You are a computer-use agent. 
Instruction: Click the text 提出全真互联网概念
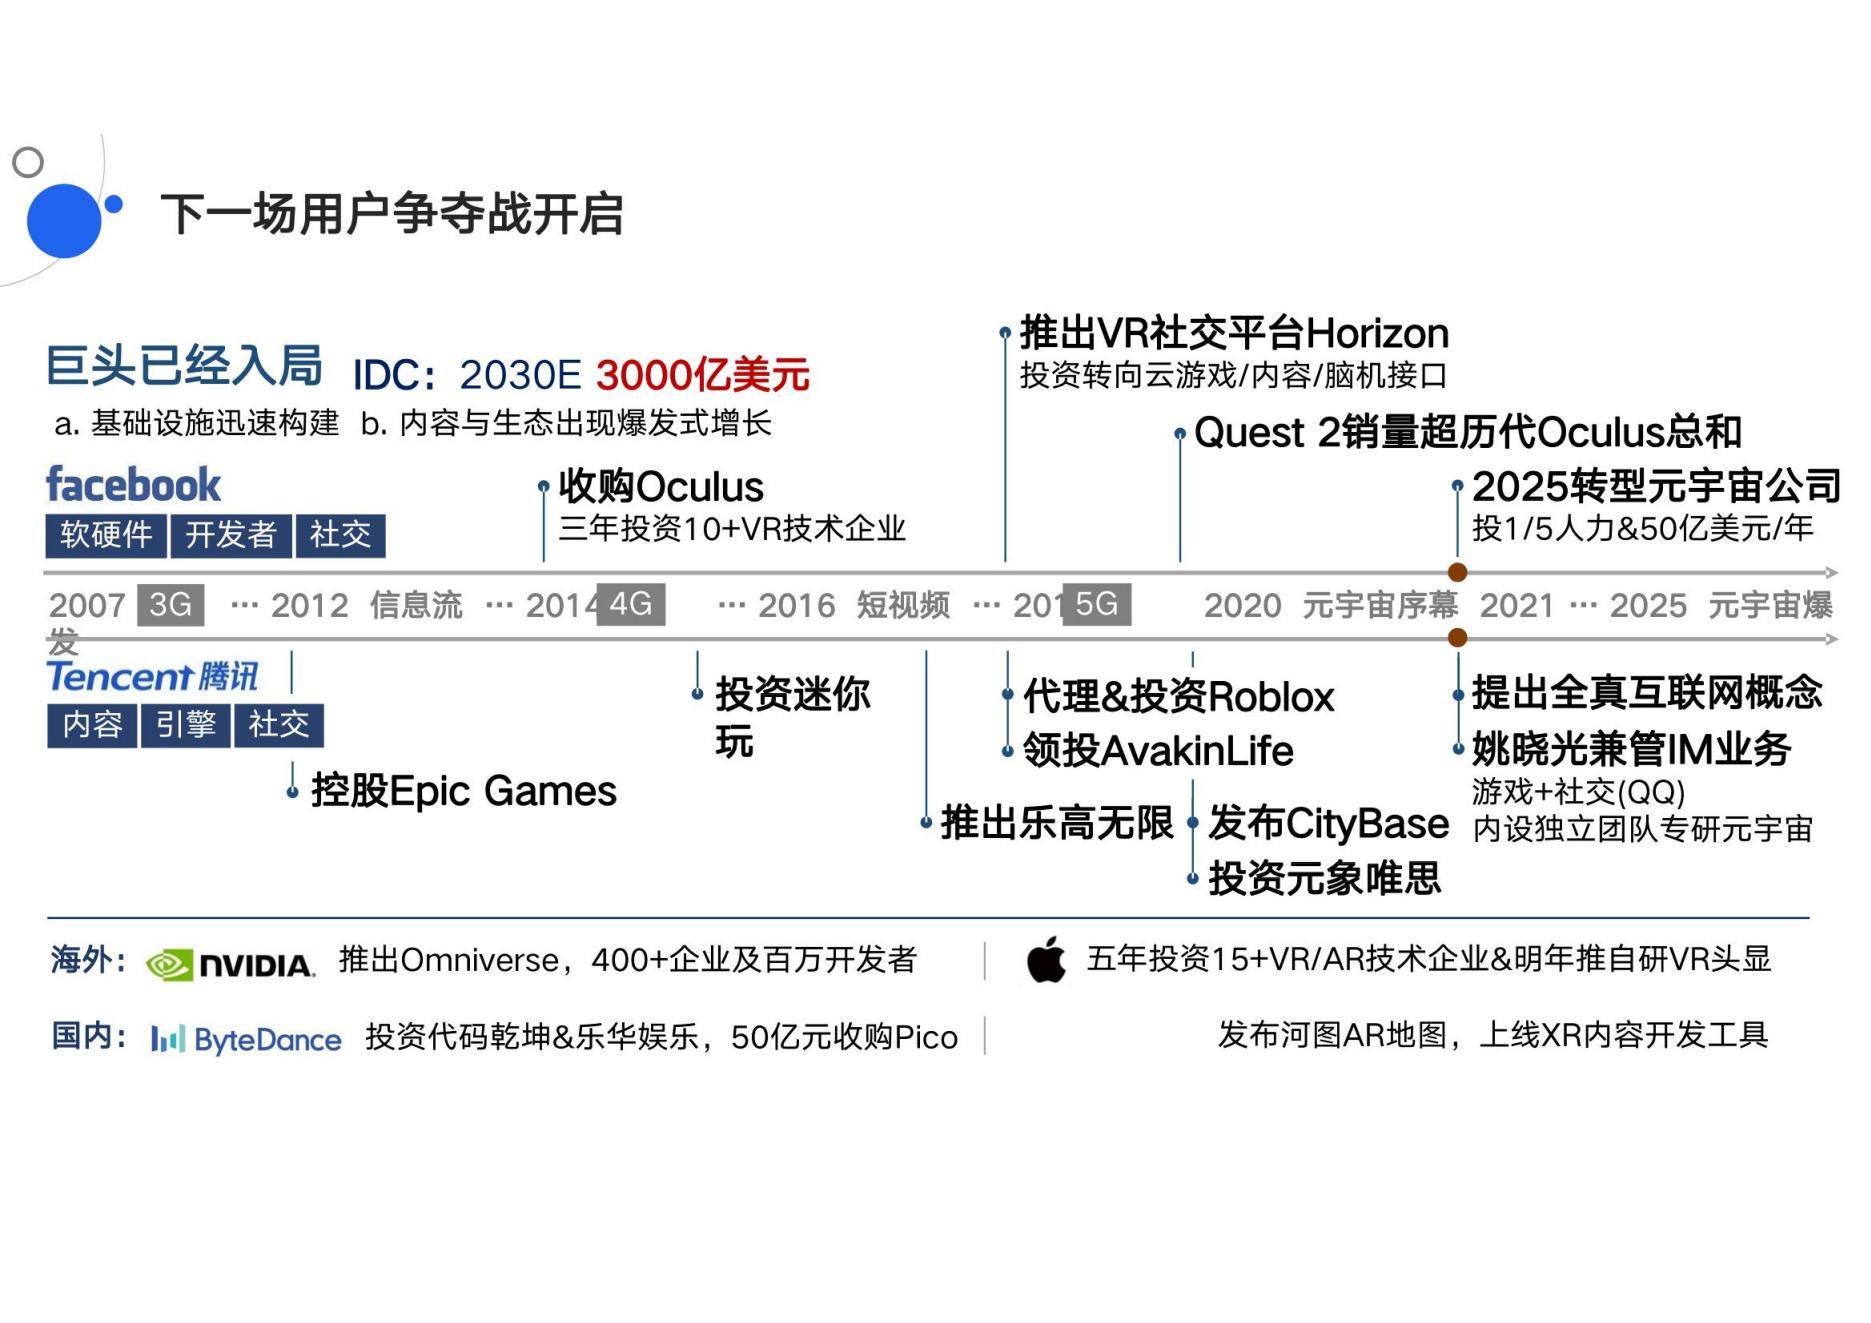(1647, 692)
